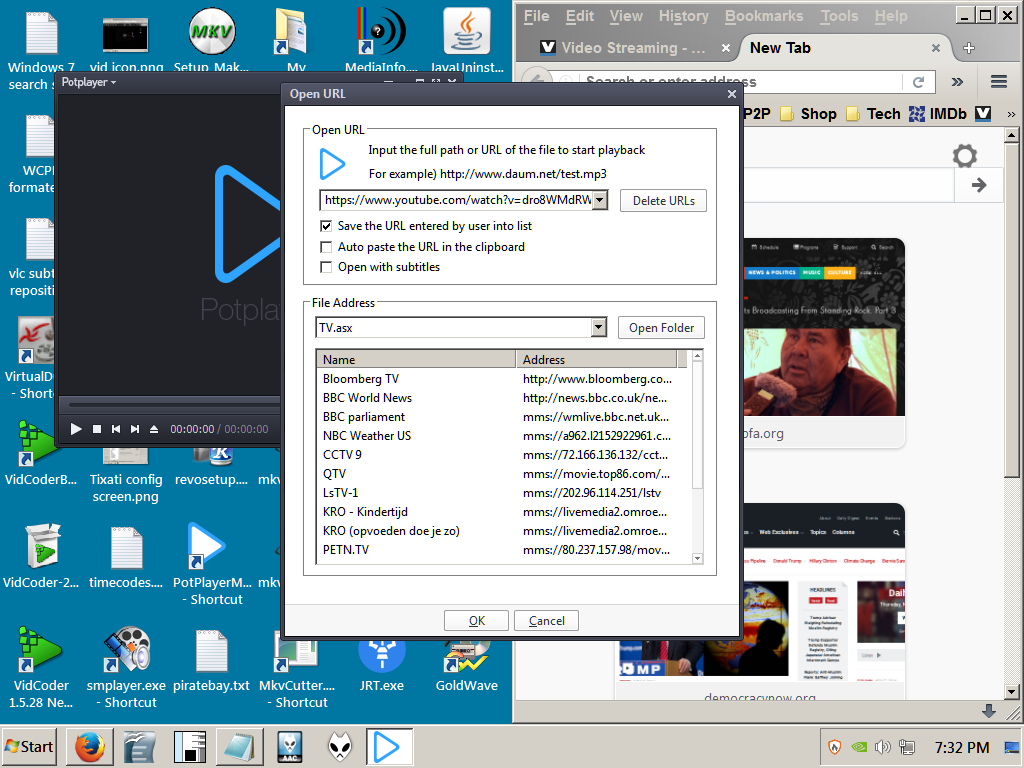Image resolution: width=1024 pixels, height=768 pixels.
Task: Select LsTV-1 entry in the list
Action: [x=340, y=492]
